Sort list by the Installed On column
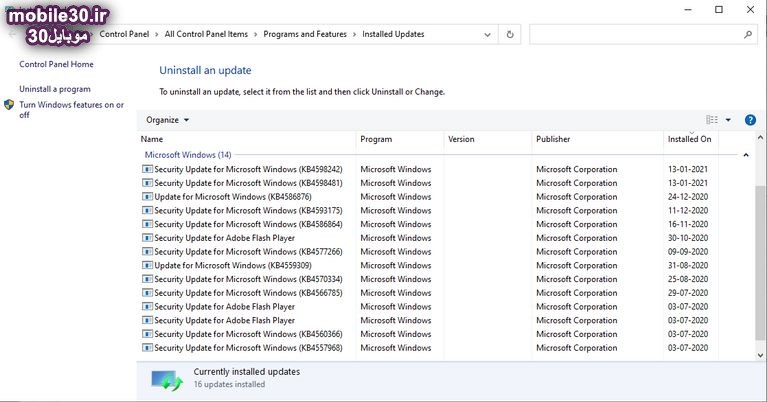Screen dimensions: 767x402 (x=689, y=139)
